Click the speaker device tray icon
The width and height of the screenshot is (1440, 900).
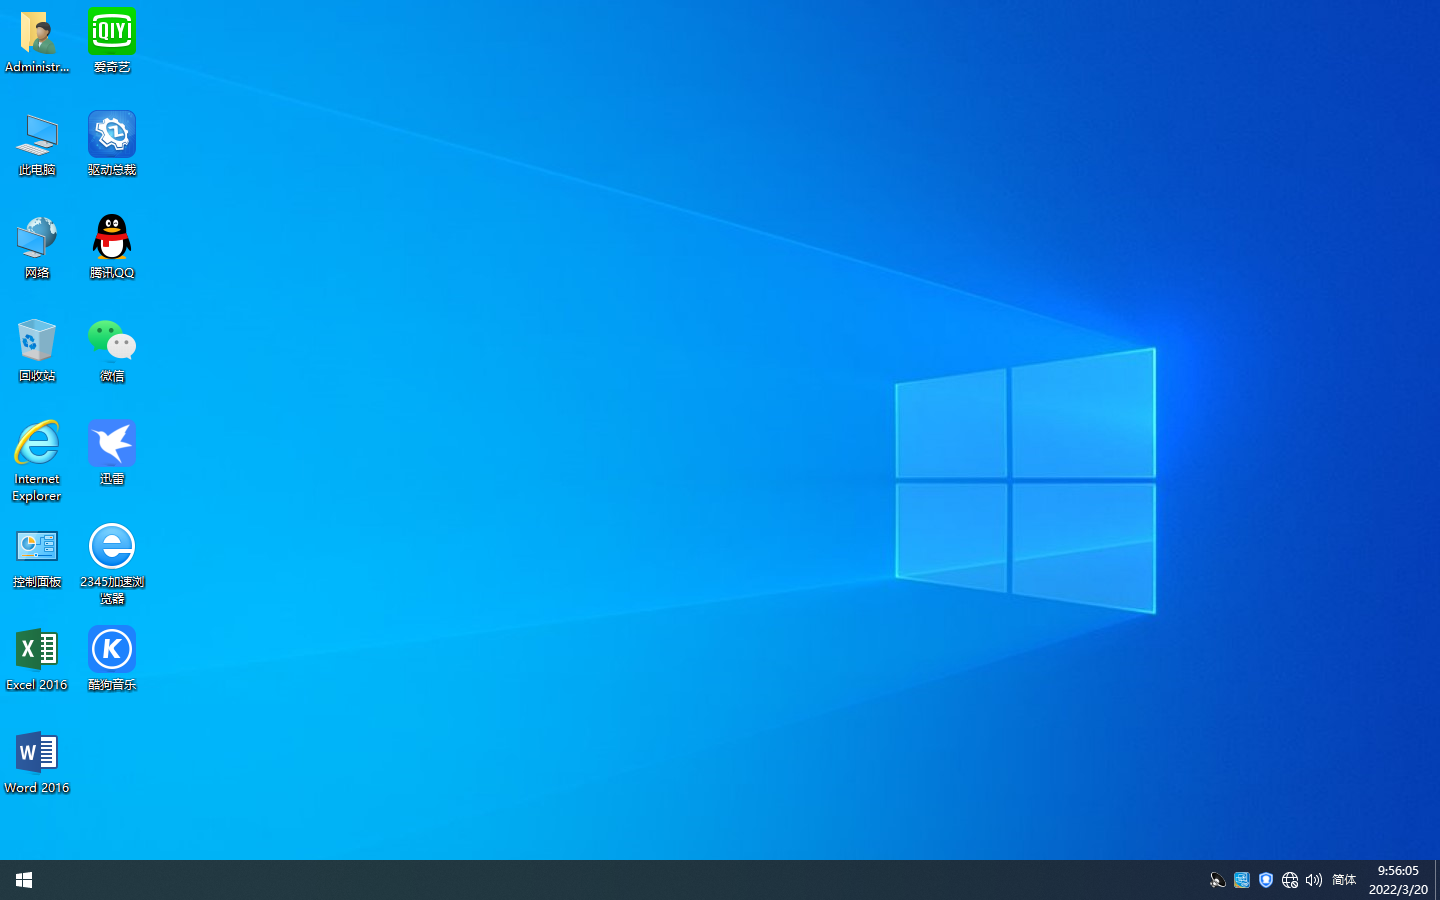(1217, 880)
